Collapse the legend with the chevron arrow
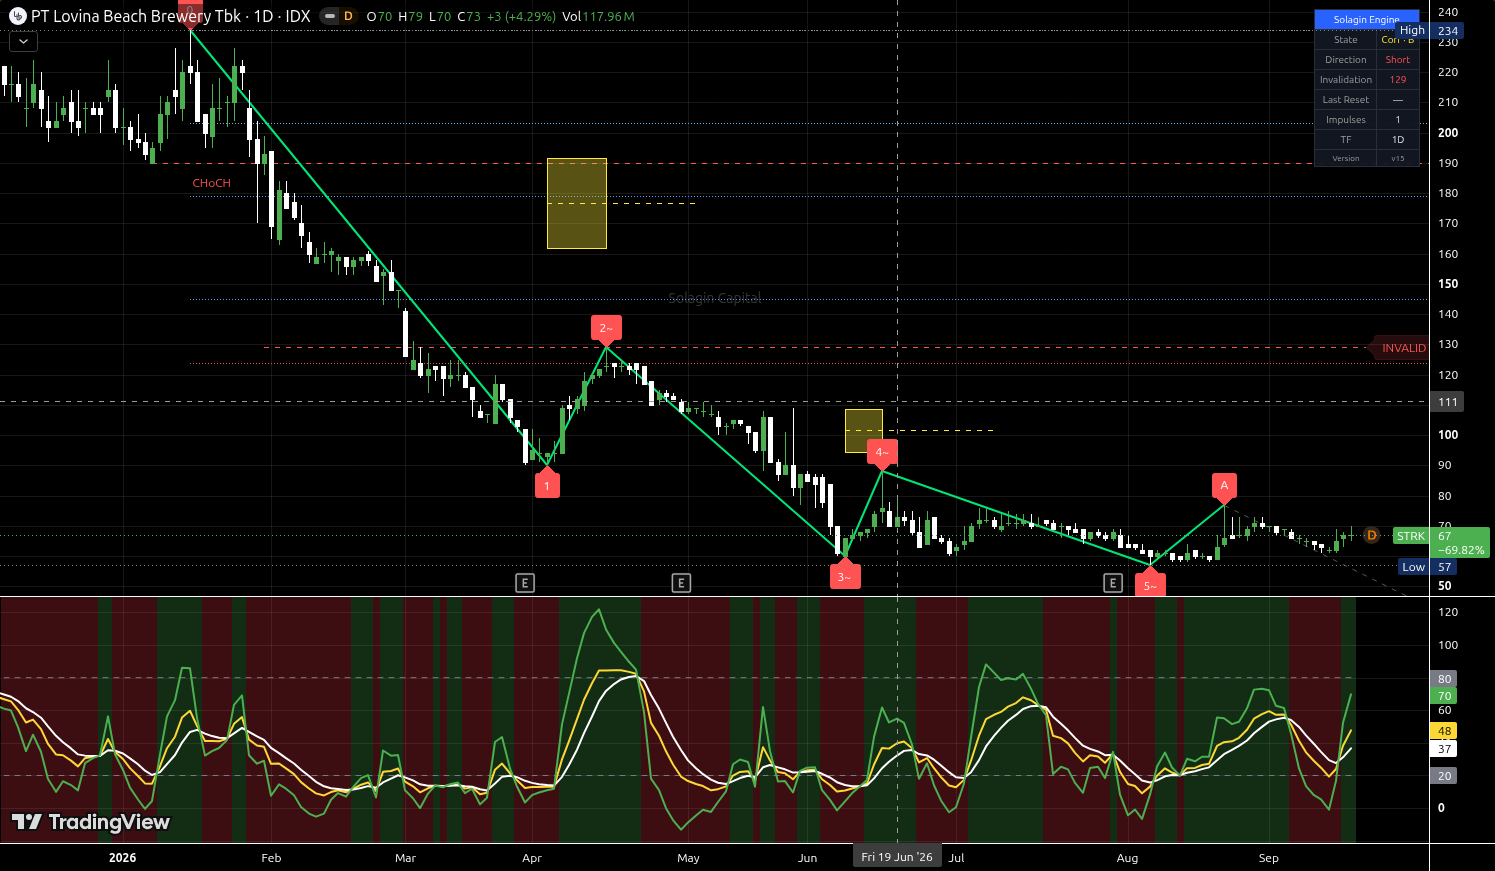Viewport: 1495px width, 871px height. [x=23, y=41]
